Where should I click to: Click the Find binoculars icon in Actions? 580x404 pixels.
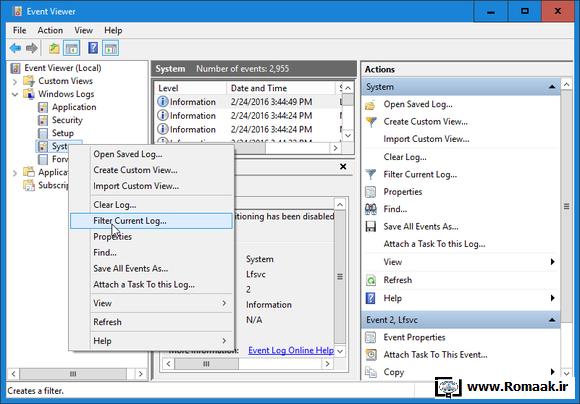[x=371, y=209]
